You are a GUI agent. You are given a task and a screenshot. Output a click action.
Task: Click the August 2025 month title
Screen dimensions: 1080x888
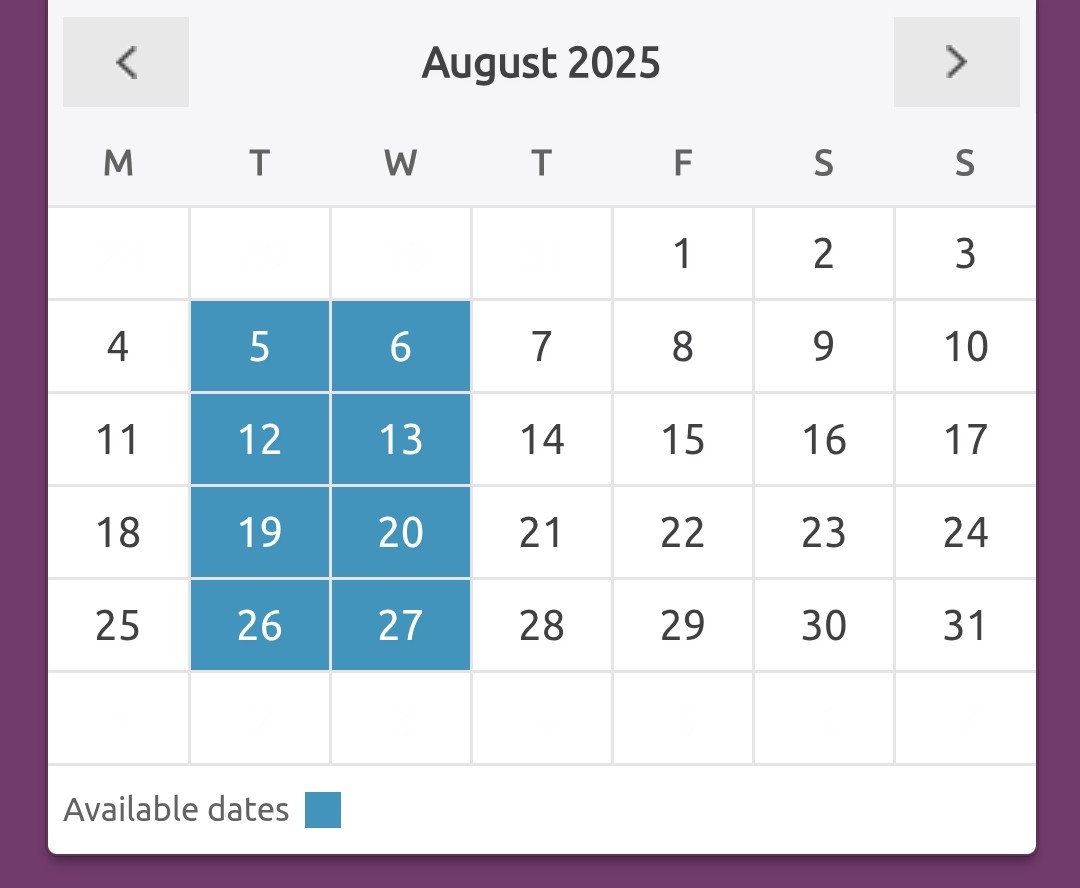click(x=541, y=63)
